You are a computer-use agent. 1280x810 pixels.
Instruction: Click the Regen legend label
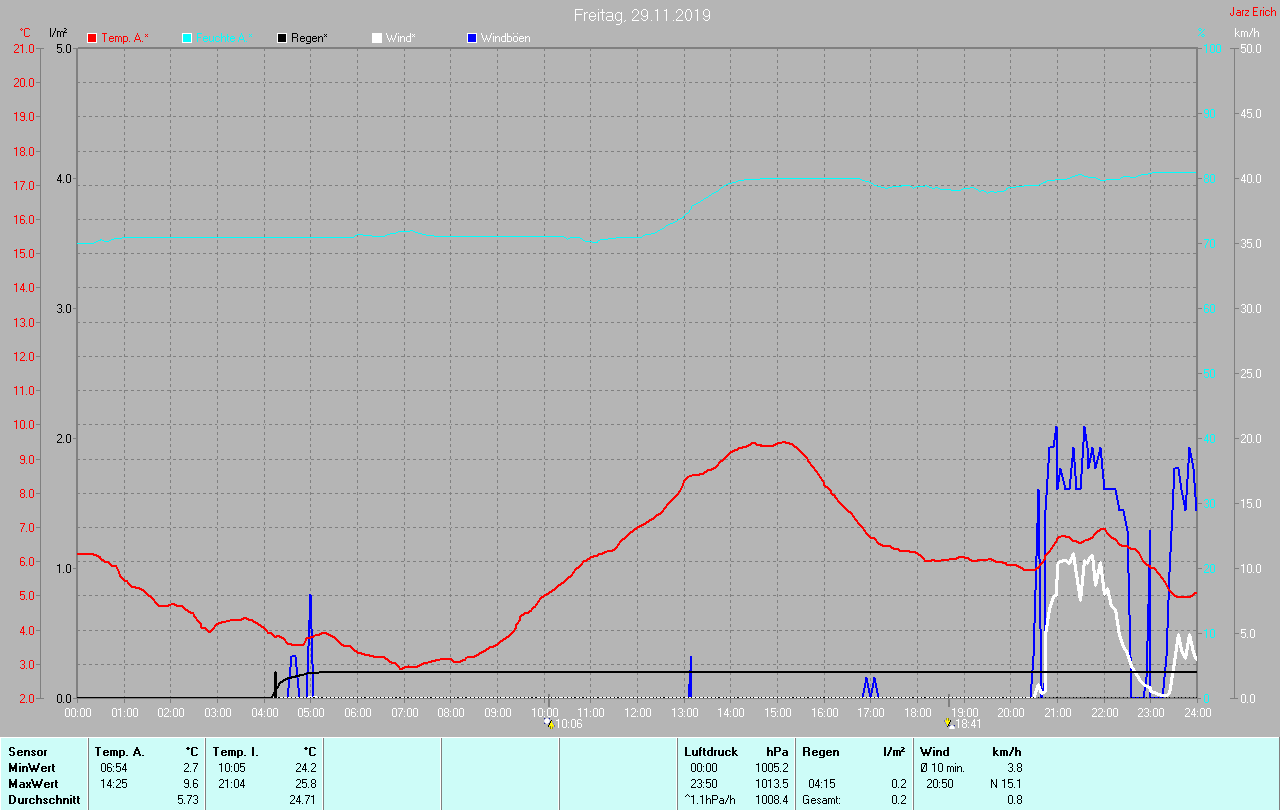pyautogui.click(x=309, y=38)
